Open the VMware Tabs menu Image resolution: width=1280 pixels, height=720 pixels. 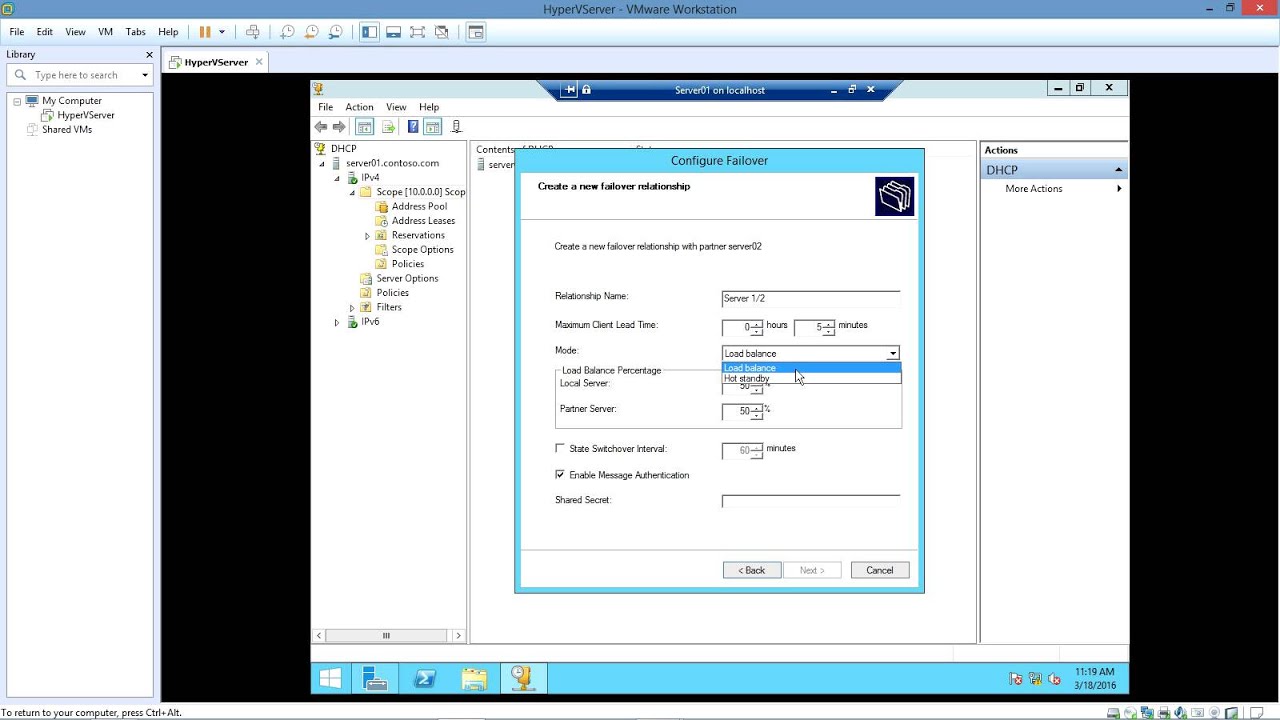point(136,32)
